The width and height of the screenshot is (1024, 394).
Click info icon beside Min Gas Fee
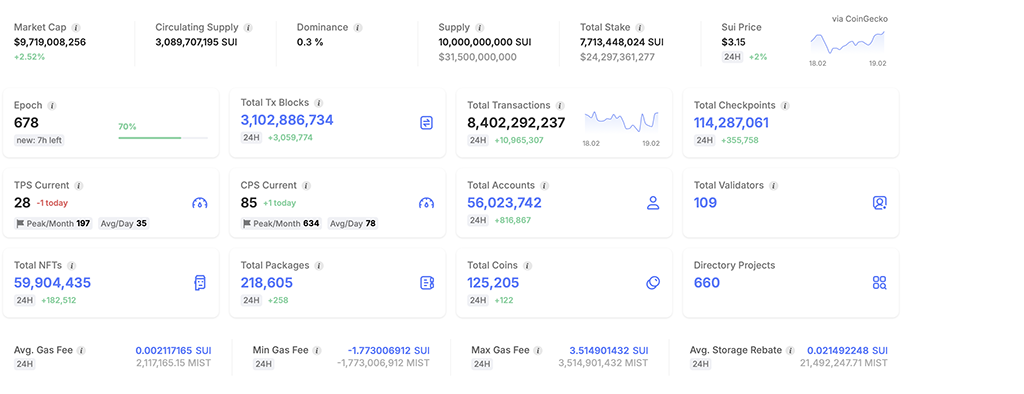(x=317, y=350)
